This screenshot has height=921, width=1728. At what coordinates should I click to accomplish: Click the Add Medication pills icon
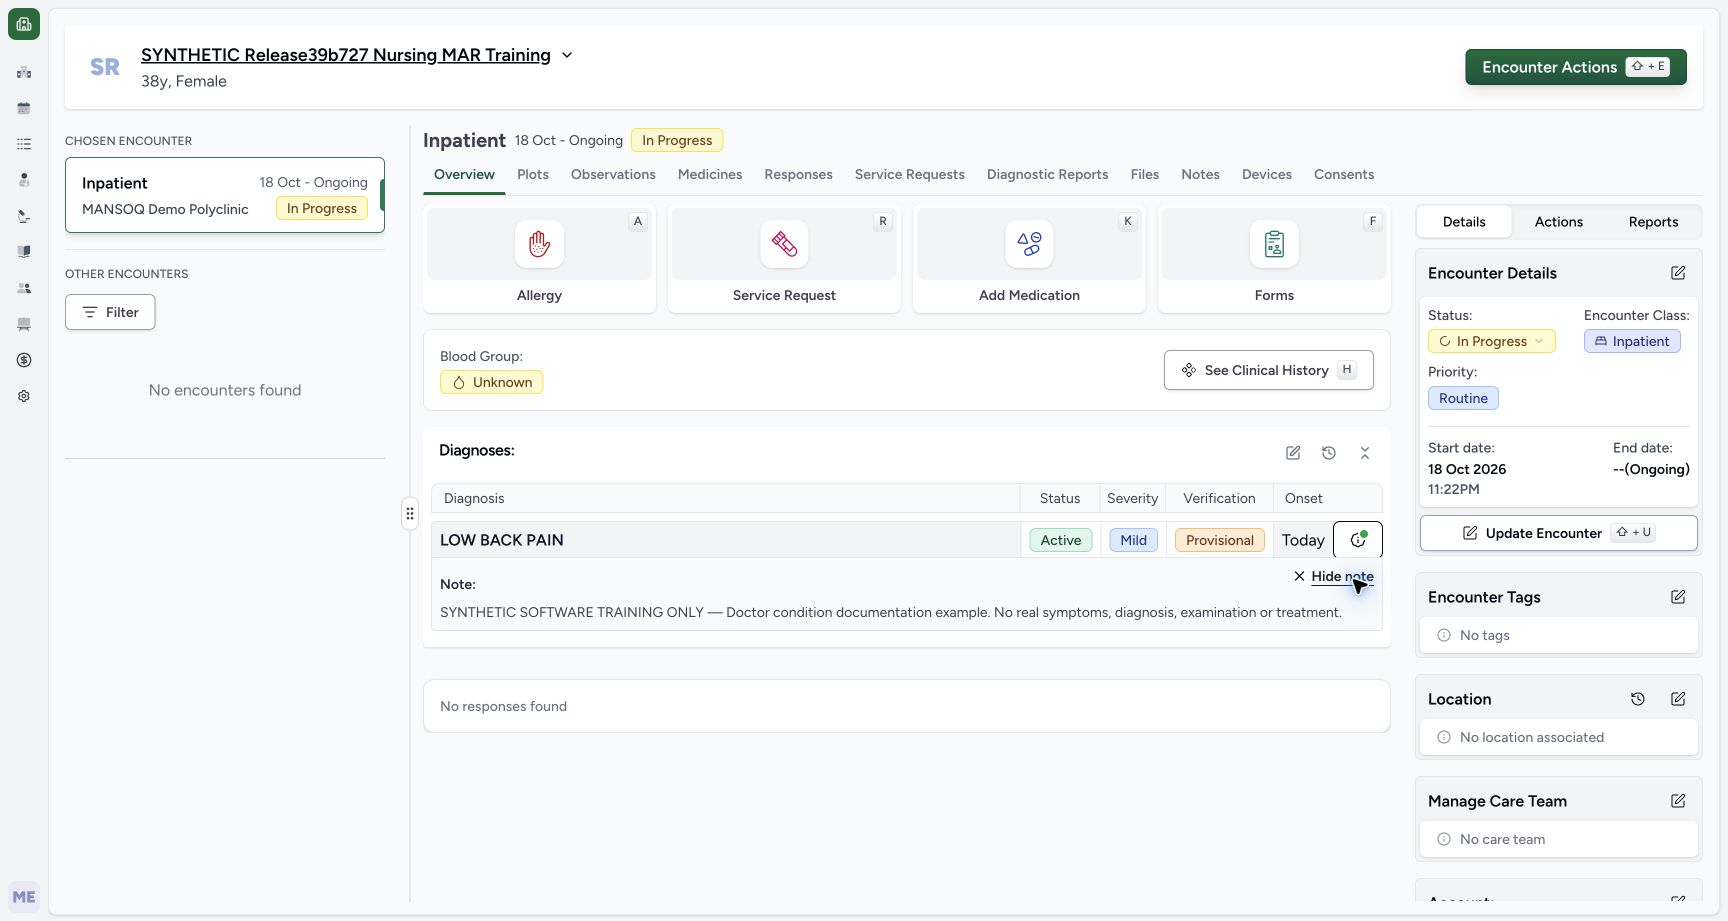(1029, 244)
